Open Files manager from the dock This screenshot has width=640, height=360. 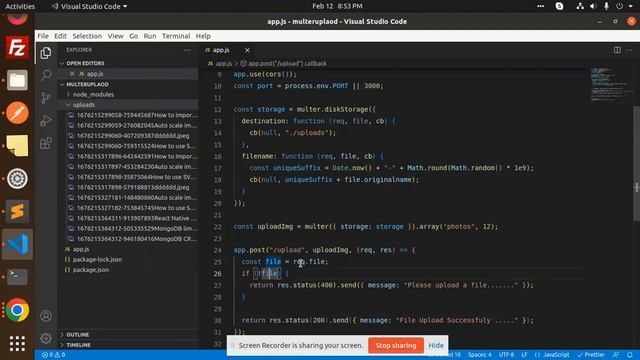[17, 80]
